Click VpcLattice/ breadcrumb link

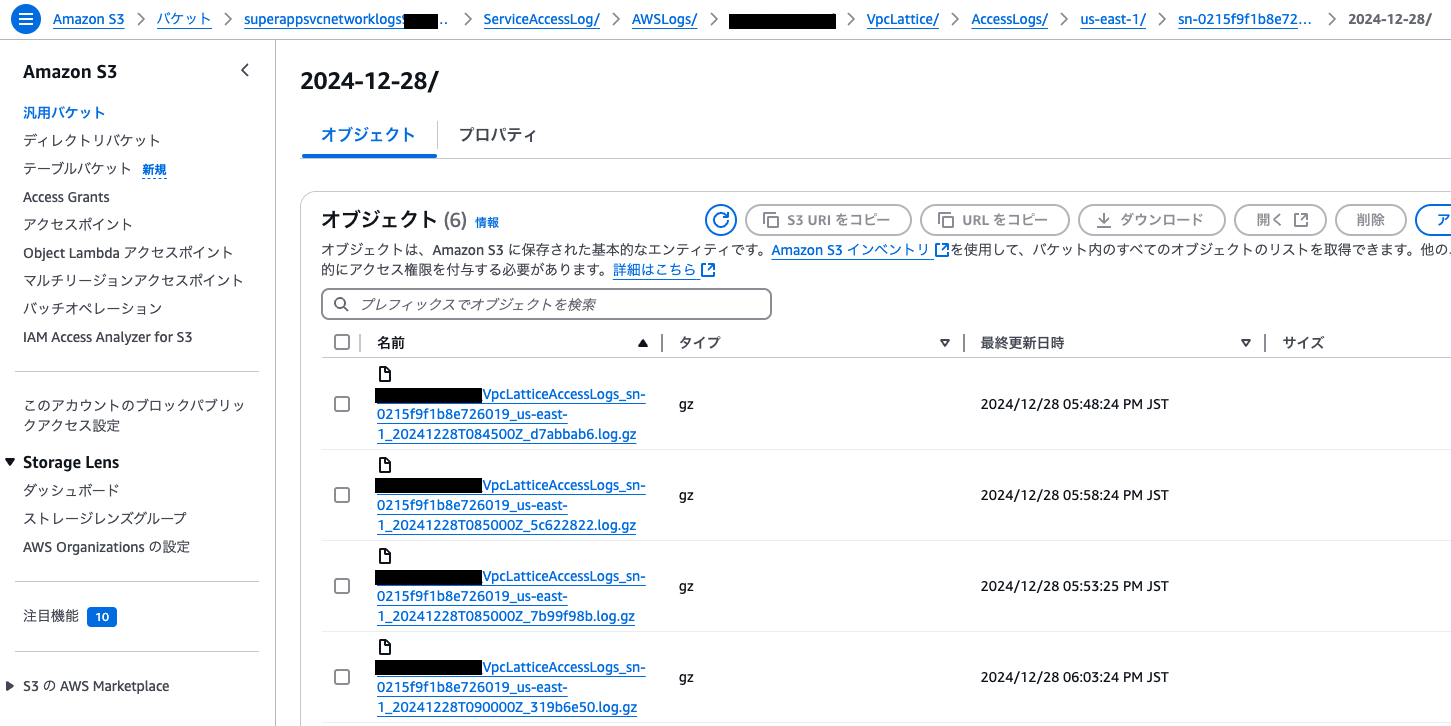tap(903, 19)
